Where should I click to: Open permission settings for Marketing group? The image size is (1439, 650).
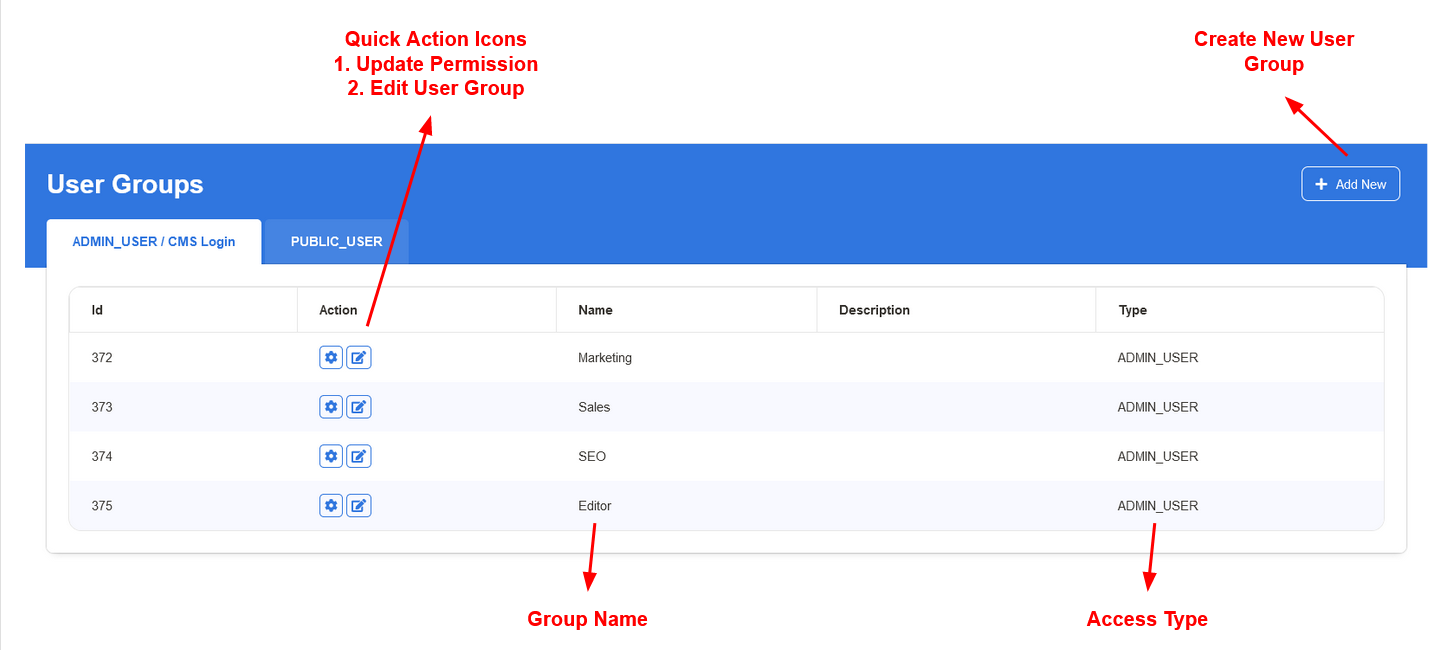point(331,357)
